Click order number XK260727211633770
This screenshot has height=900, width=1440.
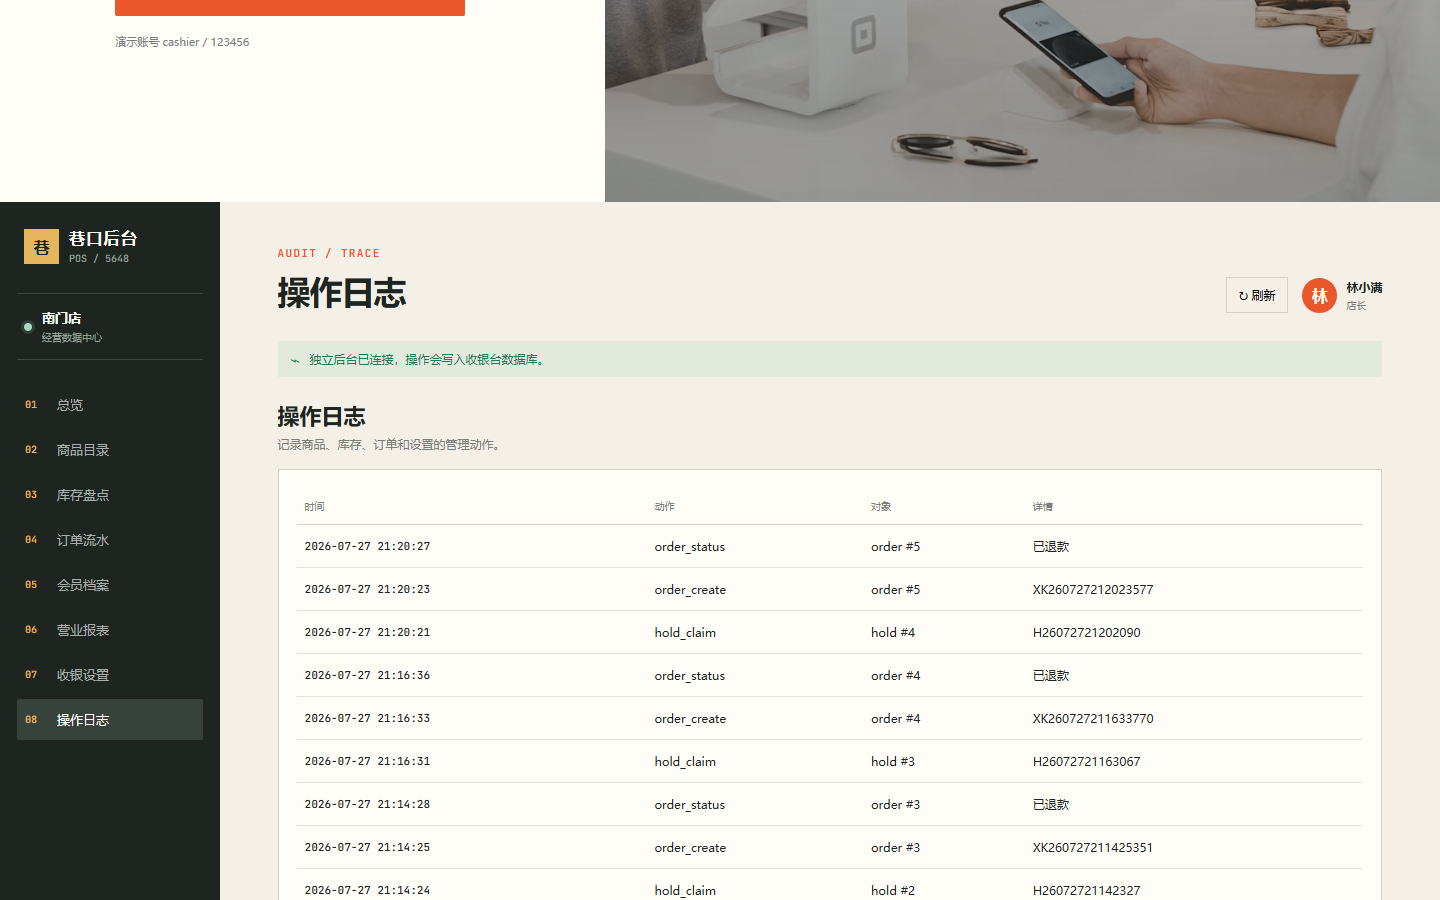1093,719
